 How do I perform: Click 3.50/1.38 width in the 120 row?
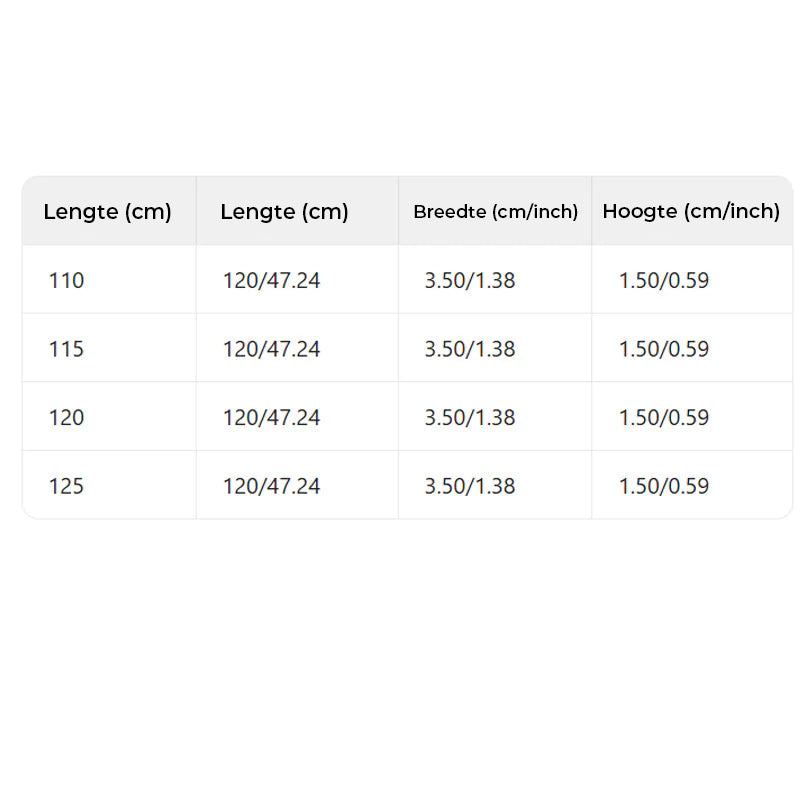pyautogui.click(x=470, y=417)
